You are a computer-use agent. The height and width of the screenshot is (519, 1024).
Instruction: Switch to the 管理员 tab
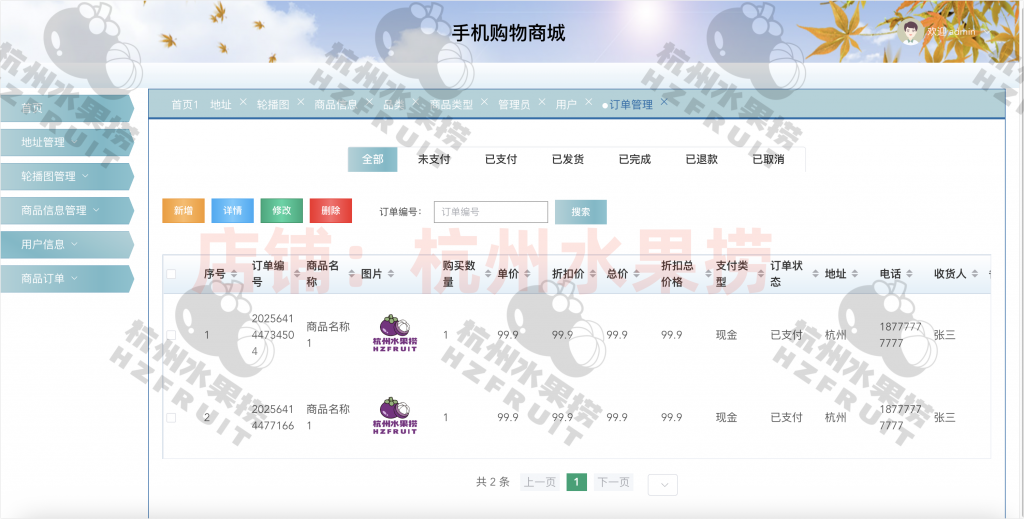point(514,104)
